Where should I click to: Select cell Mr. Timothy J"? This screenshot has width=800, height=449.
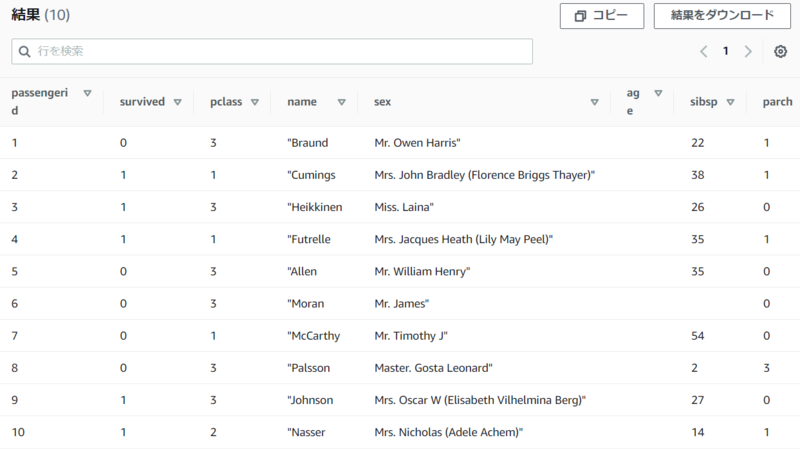point(411,336)
